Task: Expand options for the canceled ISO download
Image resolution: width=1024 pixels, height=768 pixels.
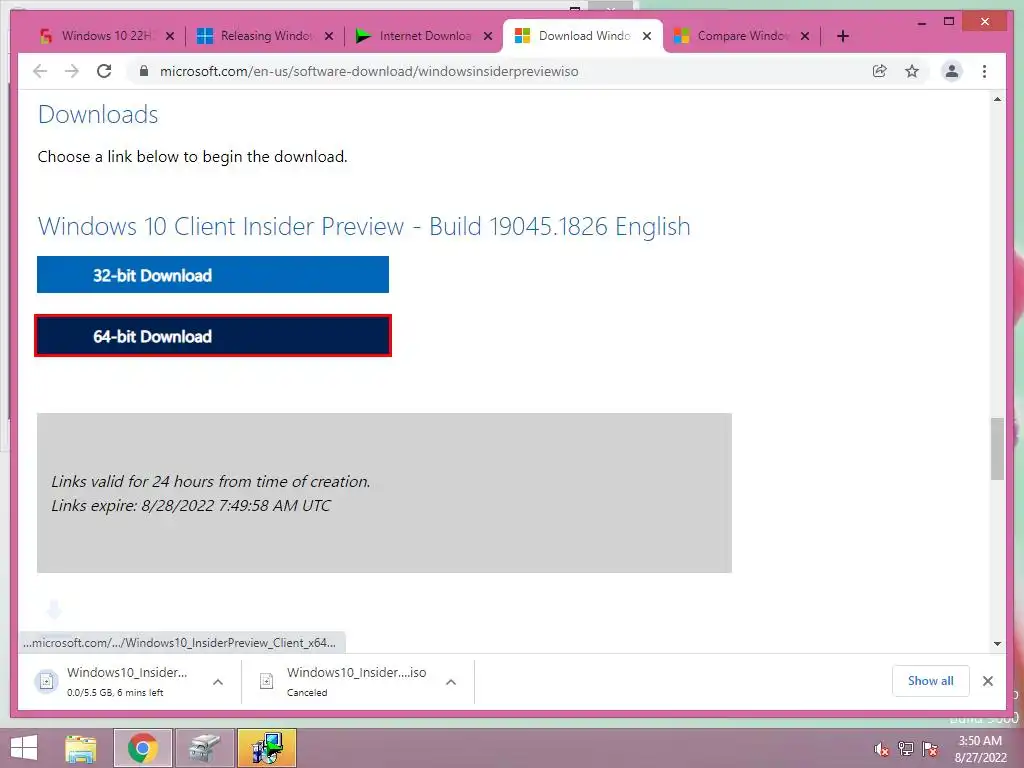Action: point(451,682)
